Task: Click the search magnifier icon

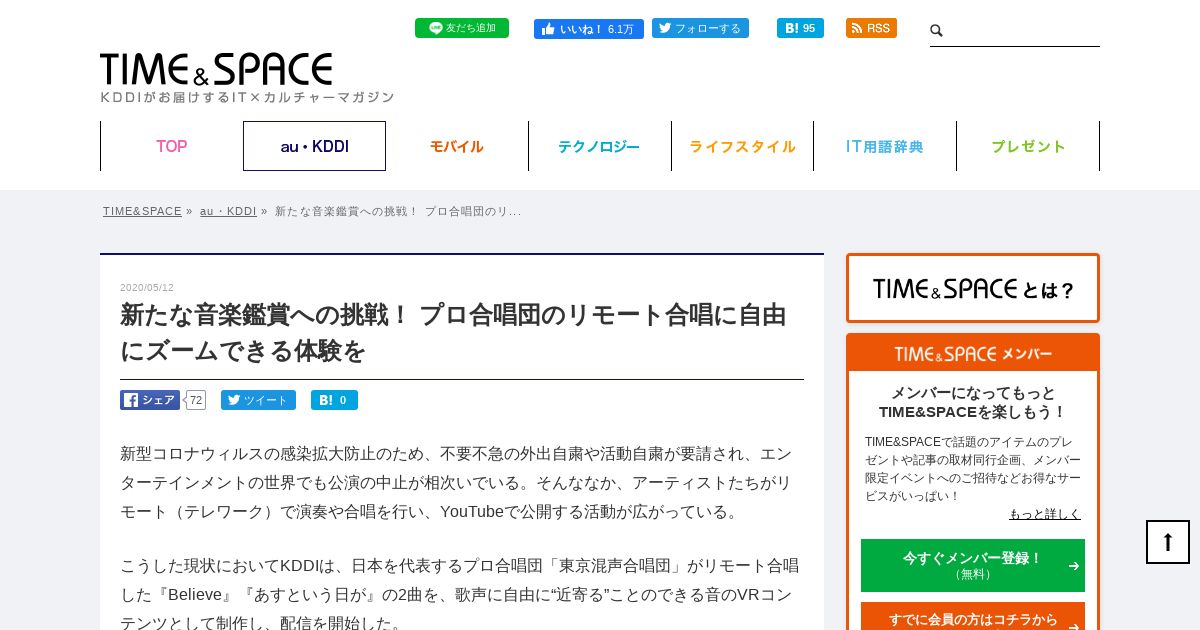Action: [x=937, y=31]
